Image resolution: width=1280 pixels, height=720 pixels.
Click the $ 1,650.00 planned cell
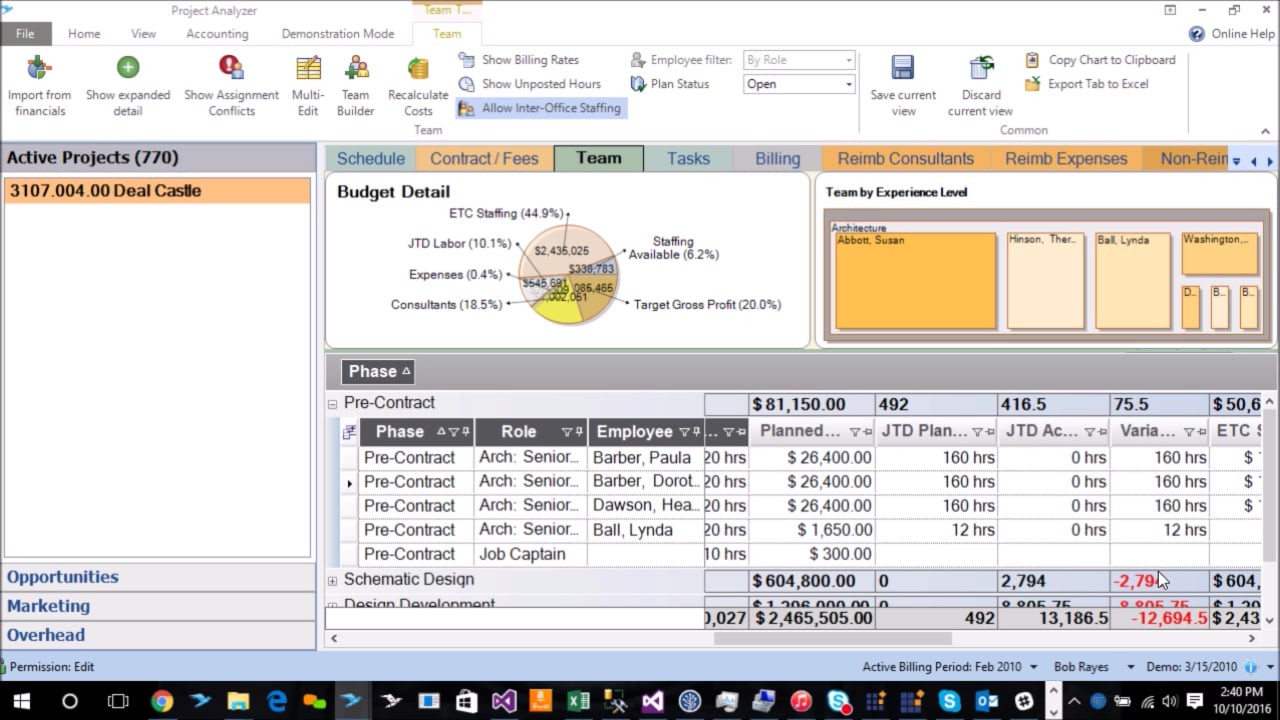coord(811,530)
